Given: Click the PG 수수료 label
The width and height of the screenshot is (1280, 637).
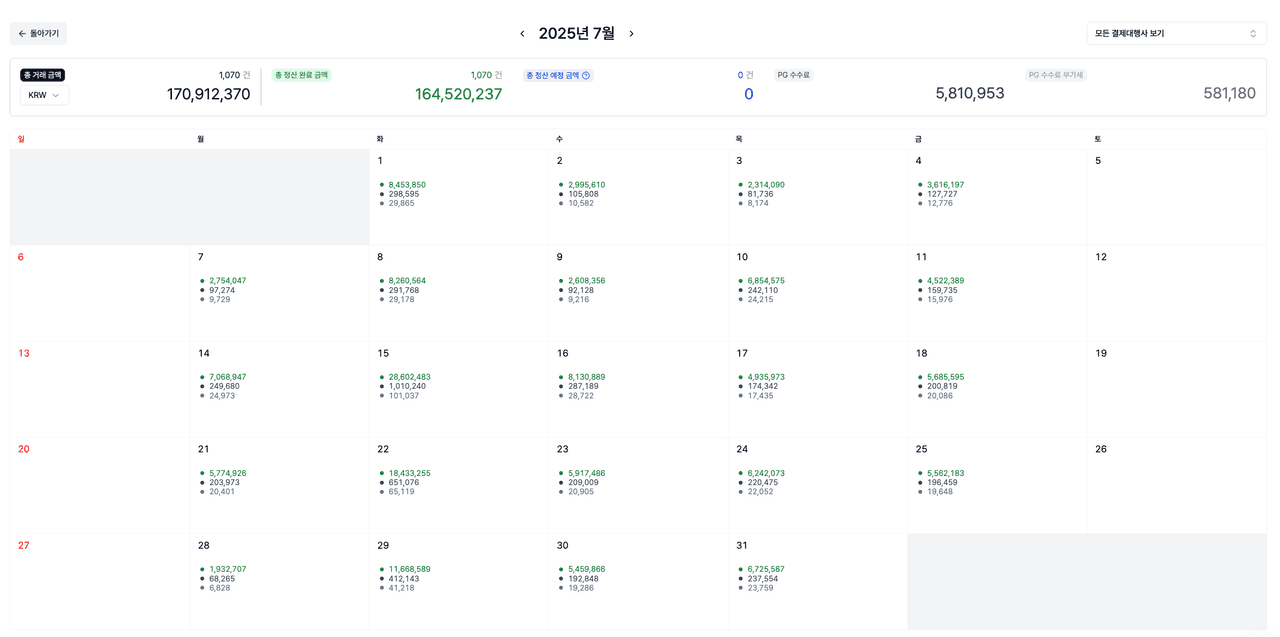Looking at the screenshot, I should [x=794, y=75].
